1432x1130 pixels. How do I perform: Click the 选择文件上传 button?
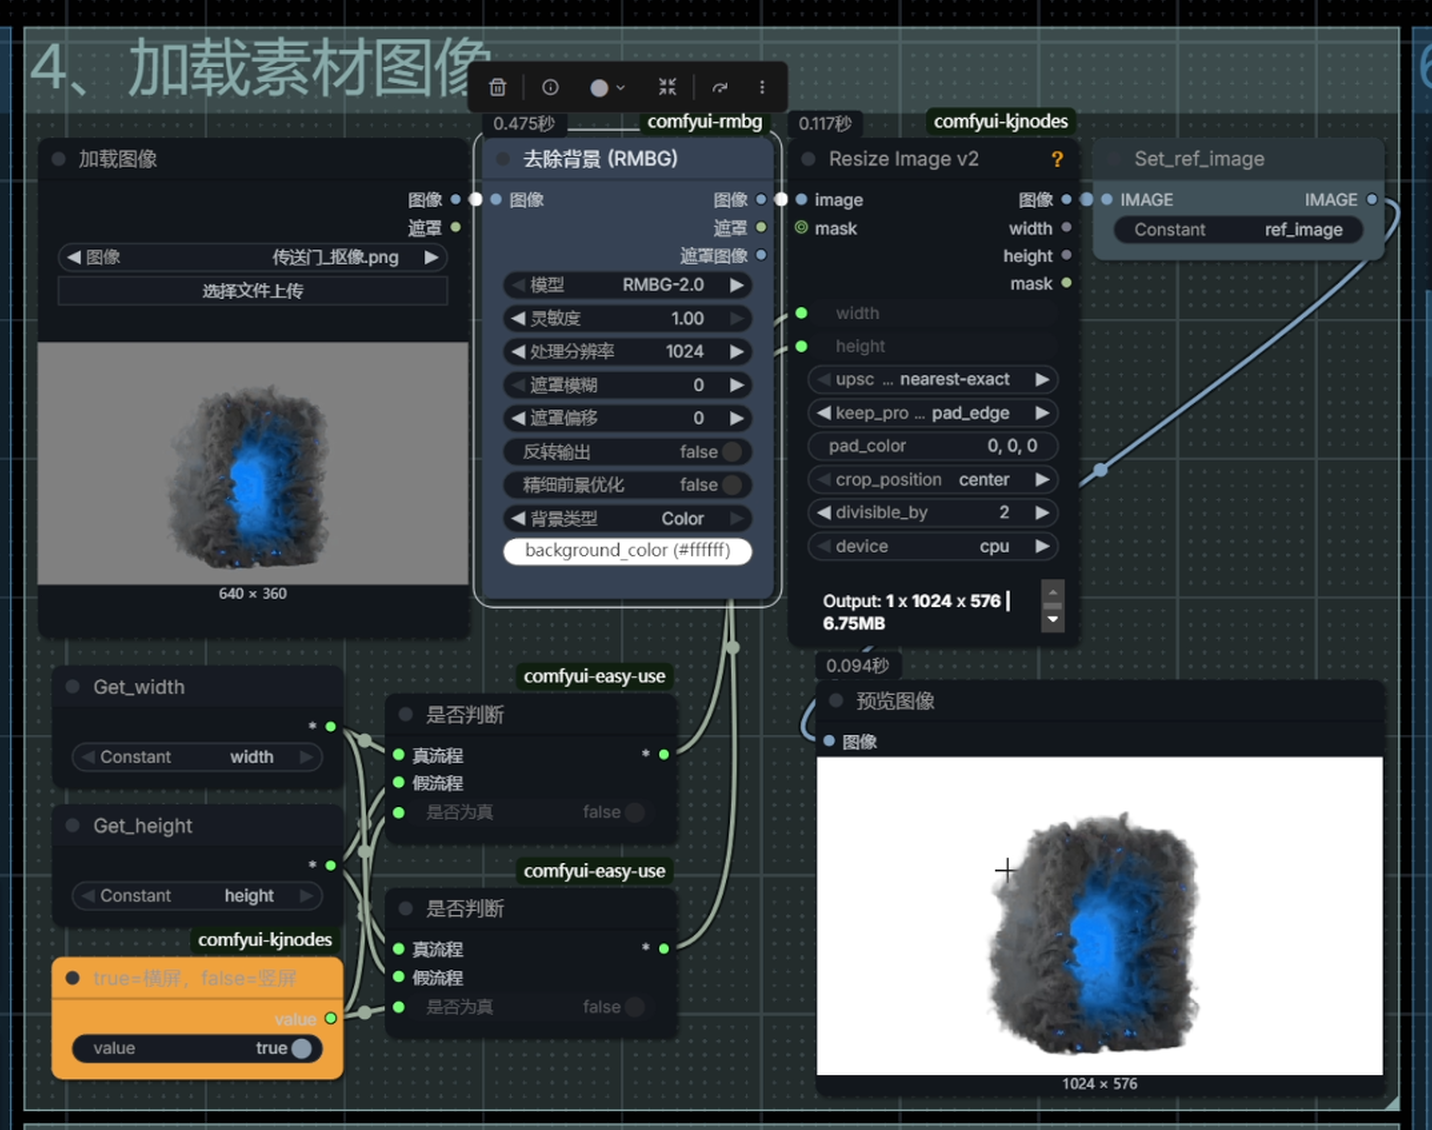pos(252,291)
